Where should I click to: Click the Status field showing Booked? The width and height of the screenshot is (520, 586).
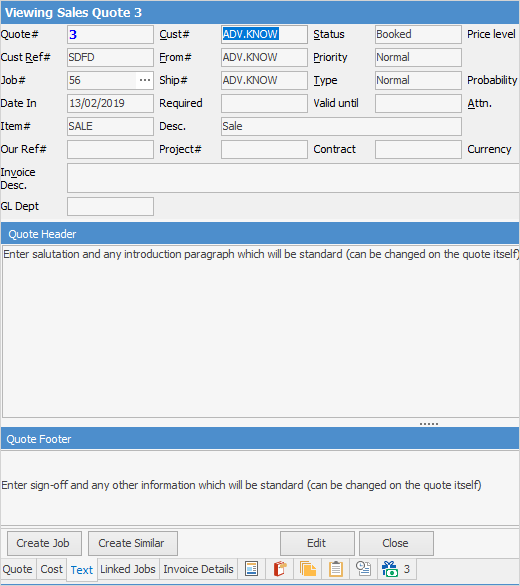[x=418, y=34]
